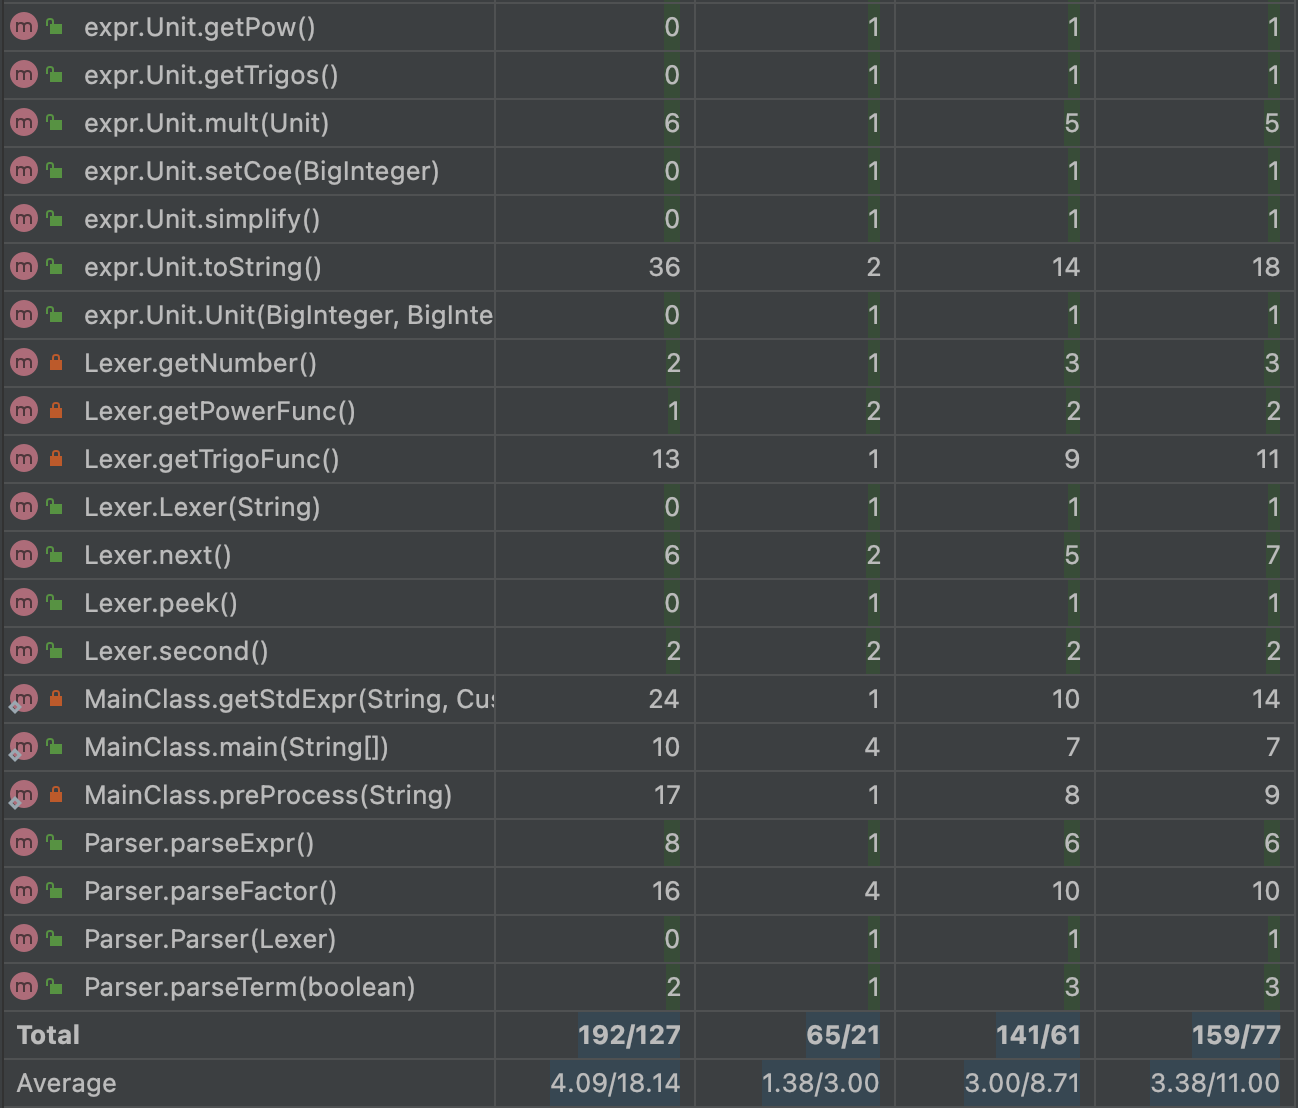Select the expr.Unit.Unit(BigInteger, ...) constructor name

point(288,315)
